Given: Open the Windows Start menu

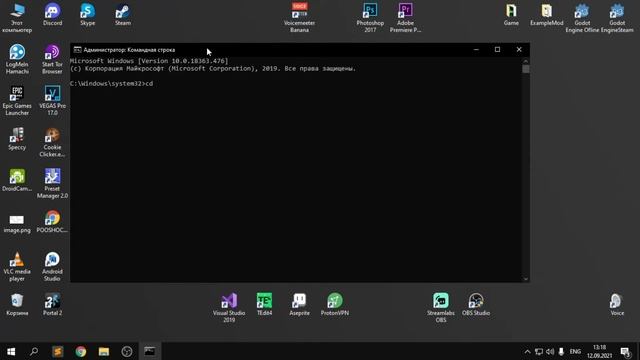Looking at the screenshot, I should click(11, 351).
